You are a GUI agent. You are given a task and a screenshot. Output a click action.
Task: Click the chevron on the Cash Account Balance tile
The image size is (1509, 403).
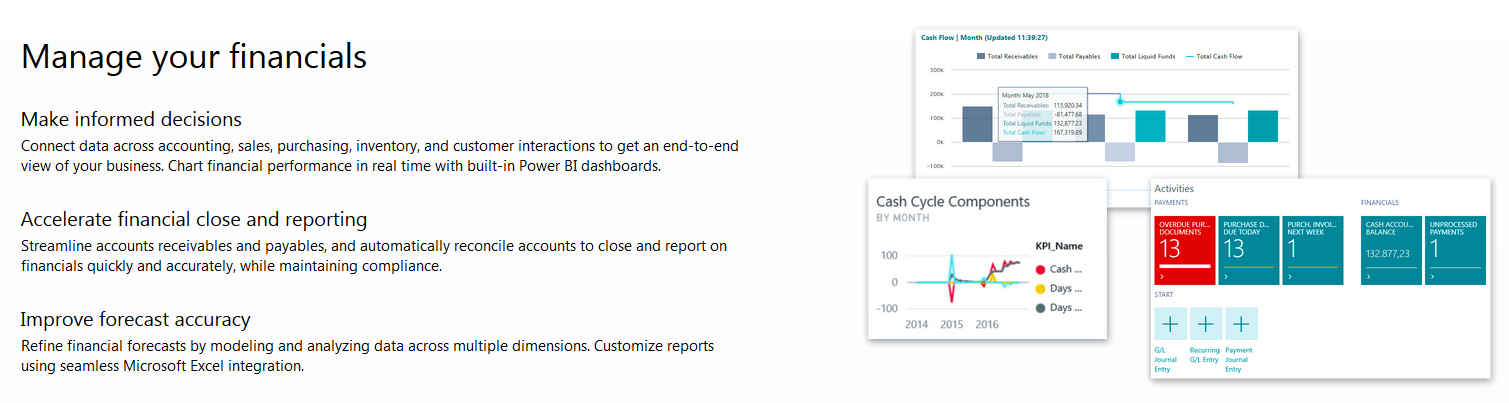1370,277
